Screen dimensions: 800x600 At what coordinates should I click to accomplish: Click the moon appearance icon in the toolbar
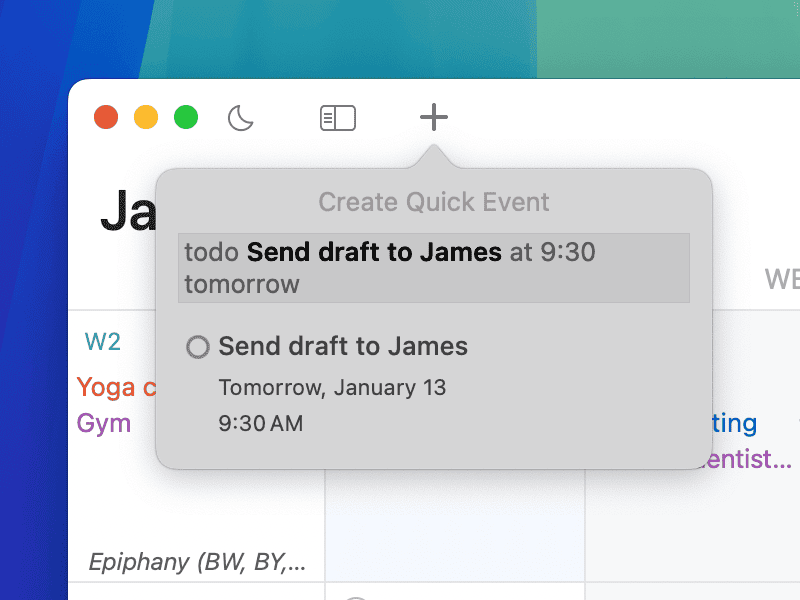point(239,117)
